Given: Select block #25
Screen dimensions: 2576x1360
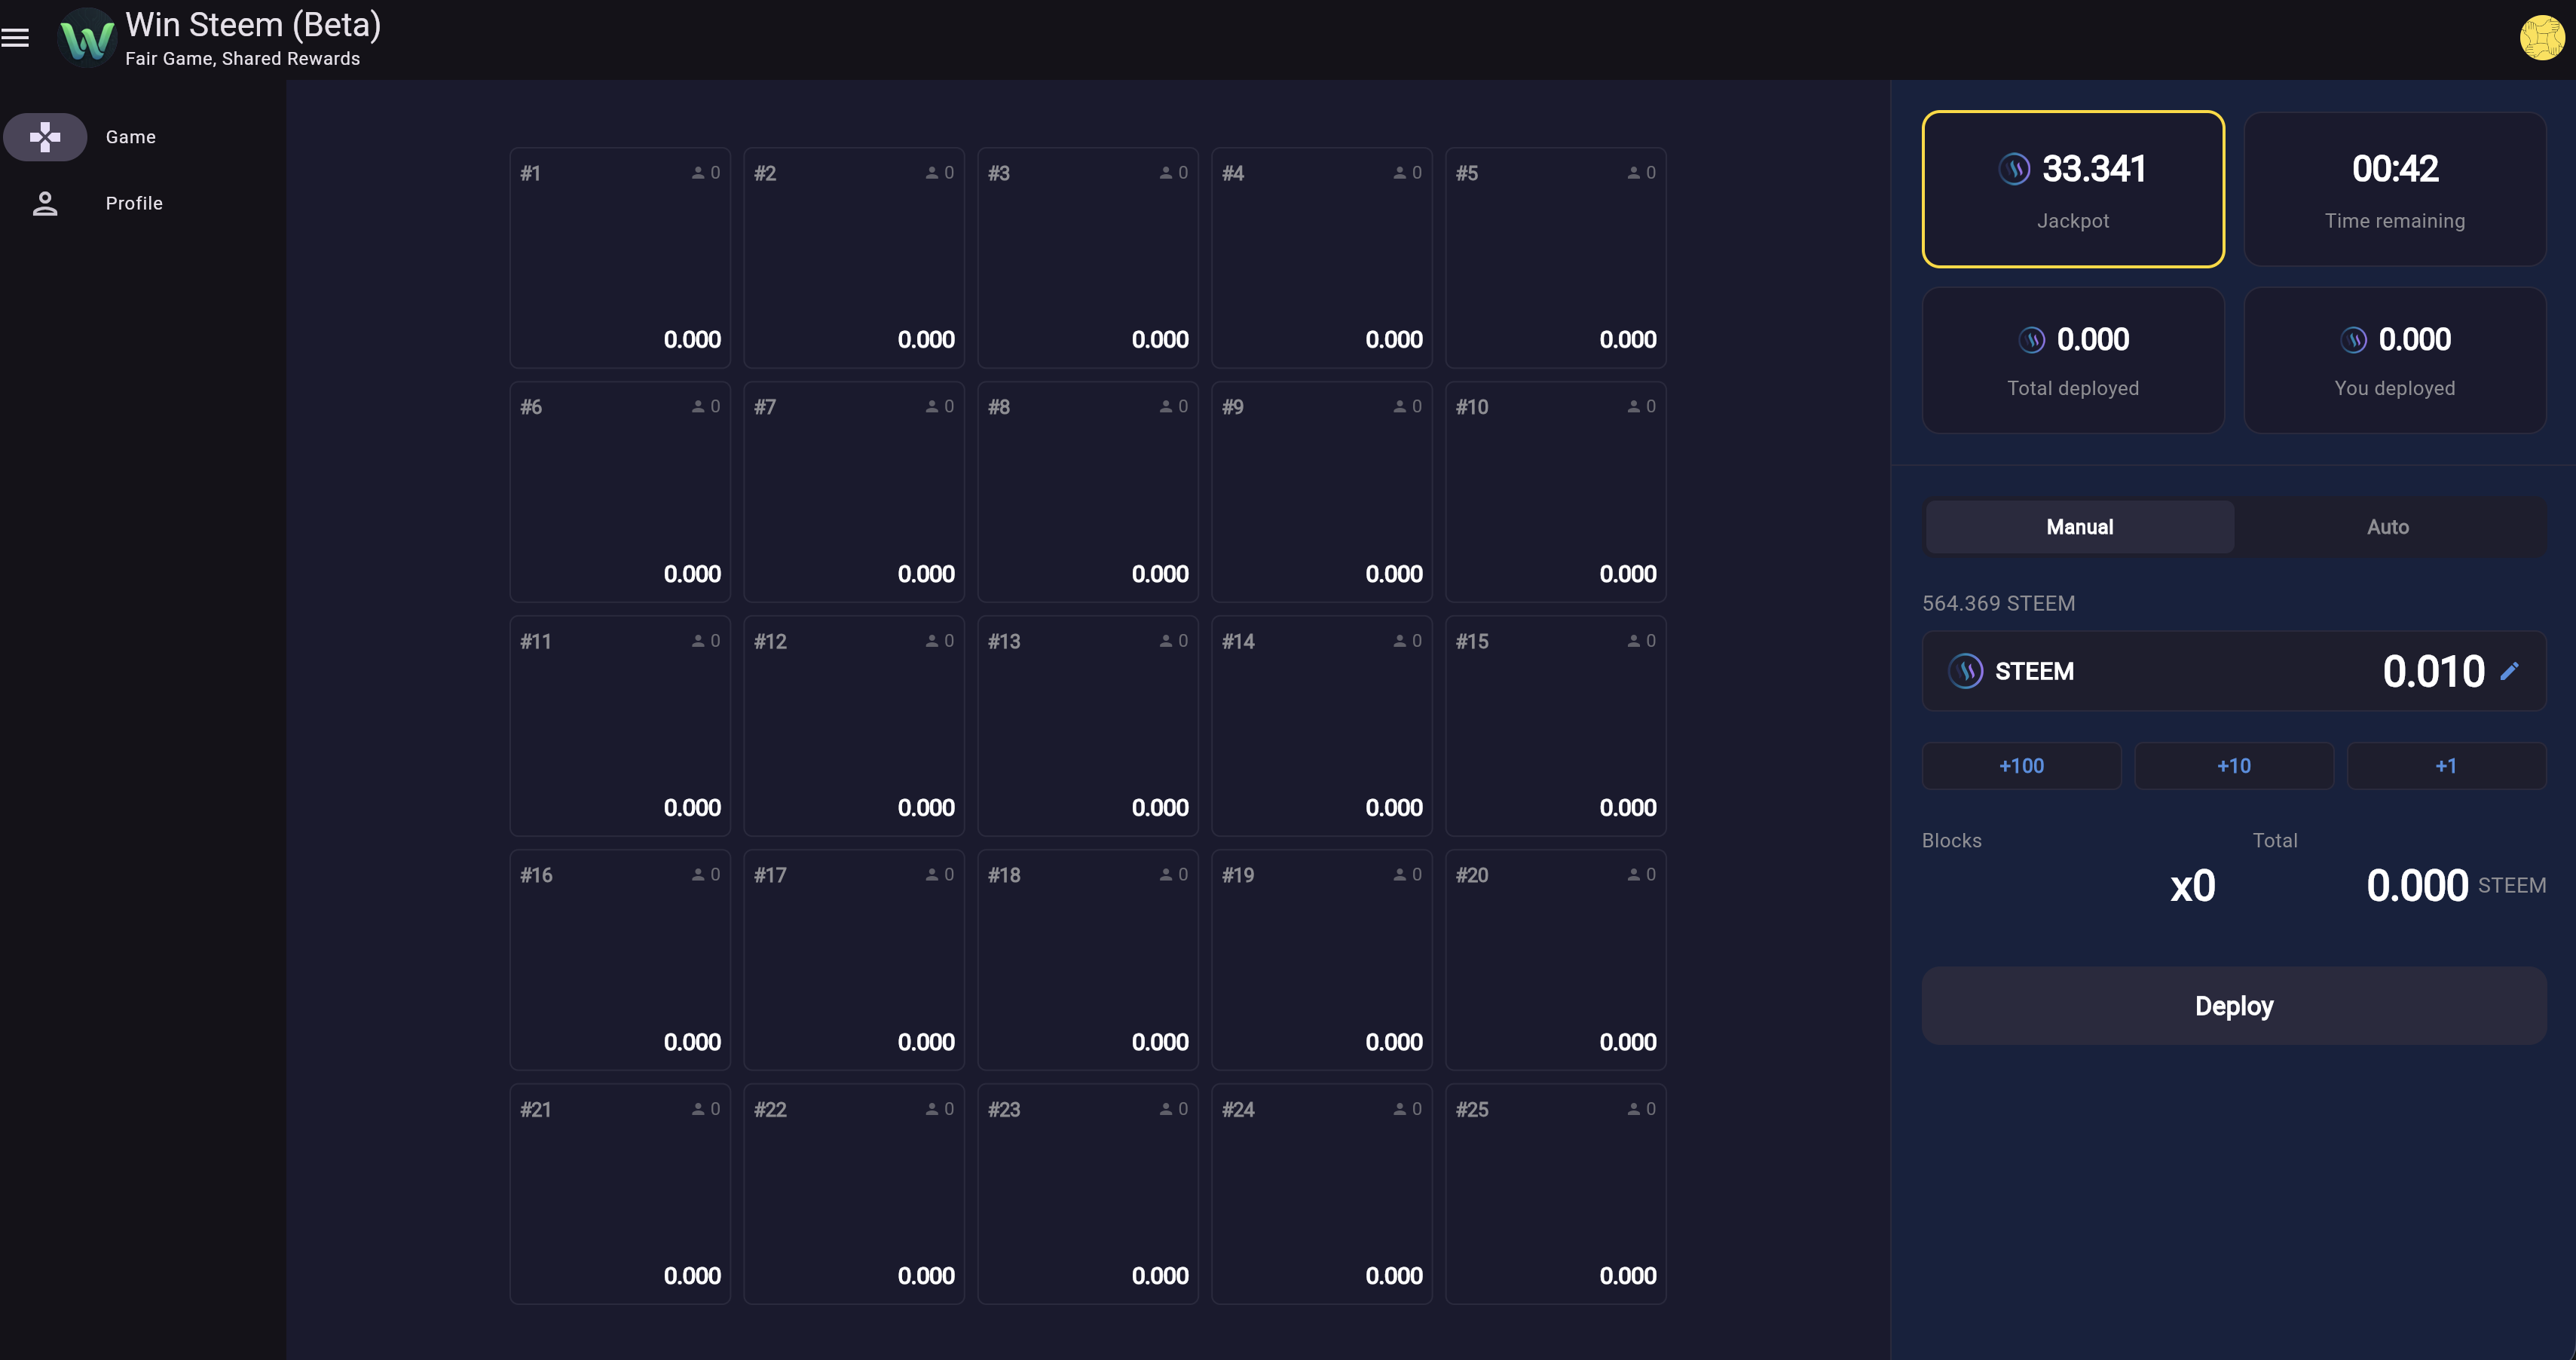Looking at the screenshot, I should click(x=1555, y=1193).
